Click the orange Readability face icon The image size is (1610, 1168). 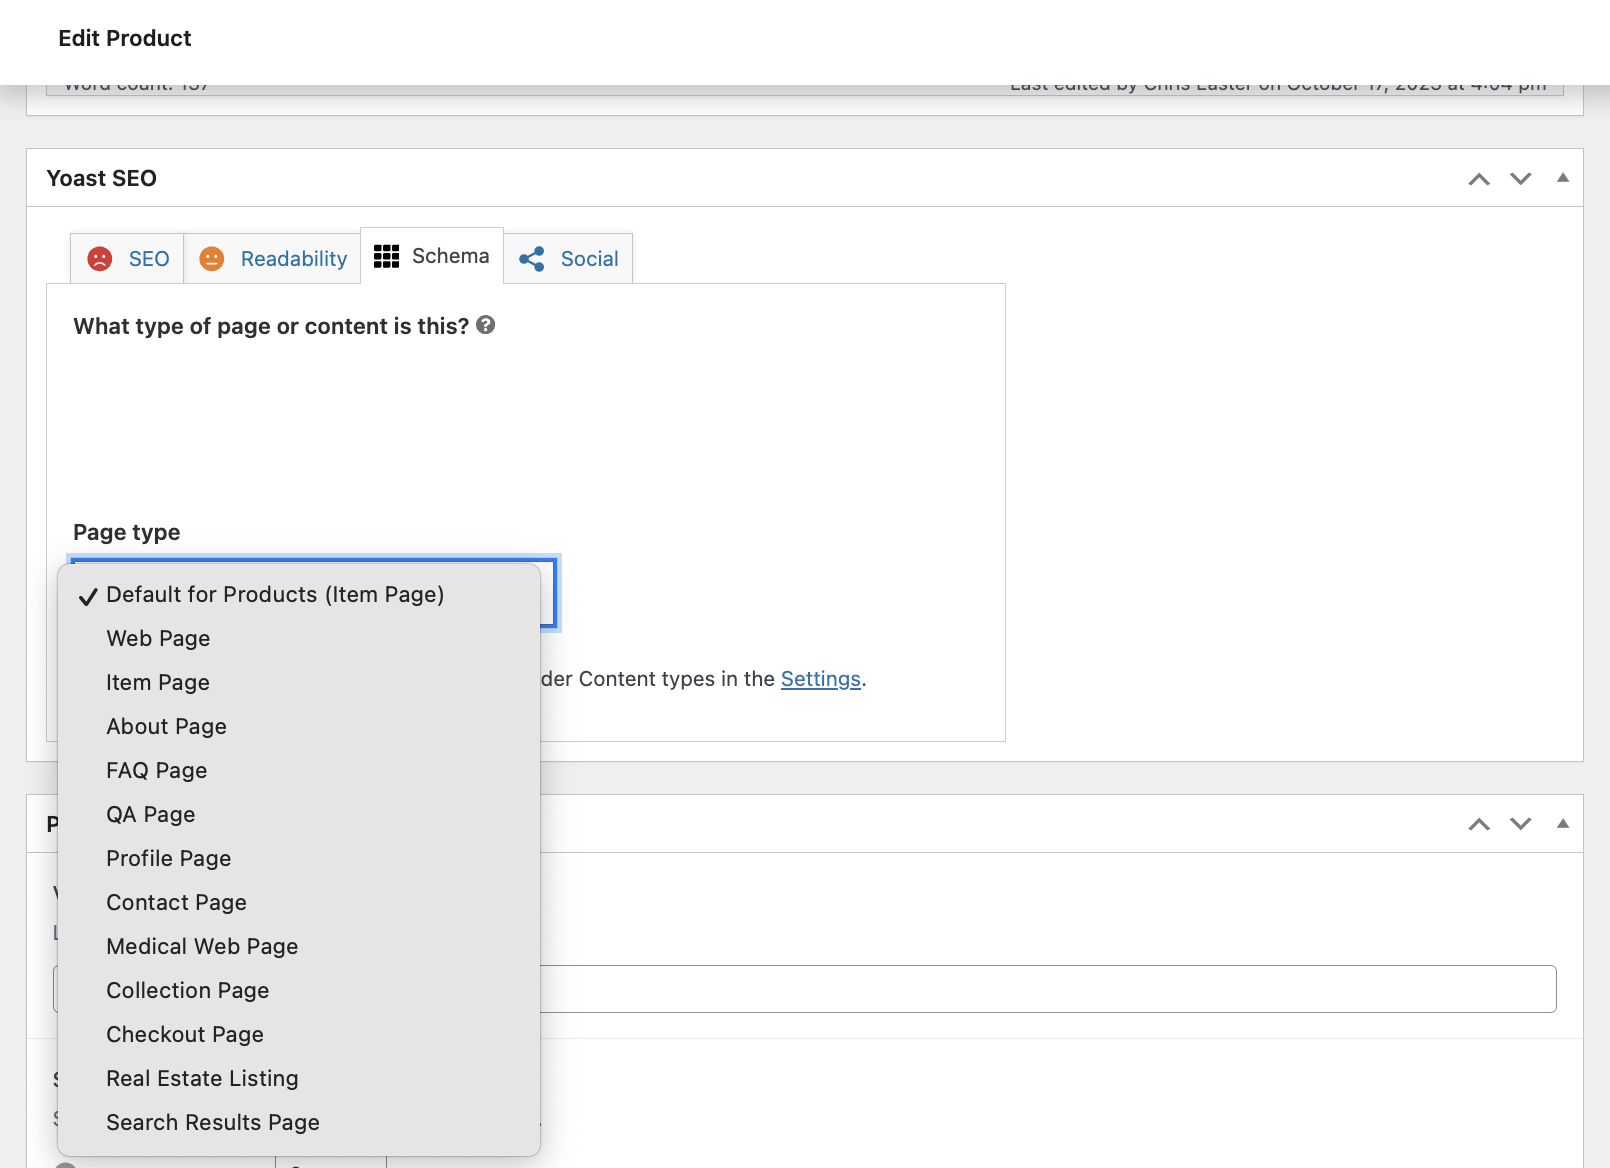[x=212, y=259]
